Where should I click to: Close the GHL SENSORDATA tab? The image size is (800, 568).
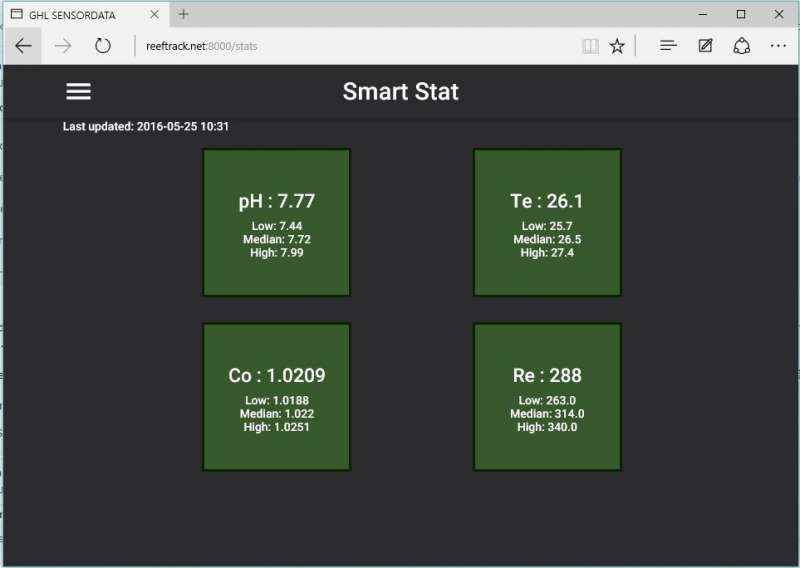154,14
